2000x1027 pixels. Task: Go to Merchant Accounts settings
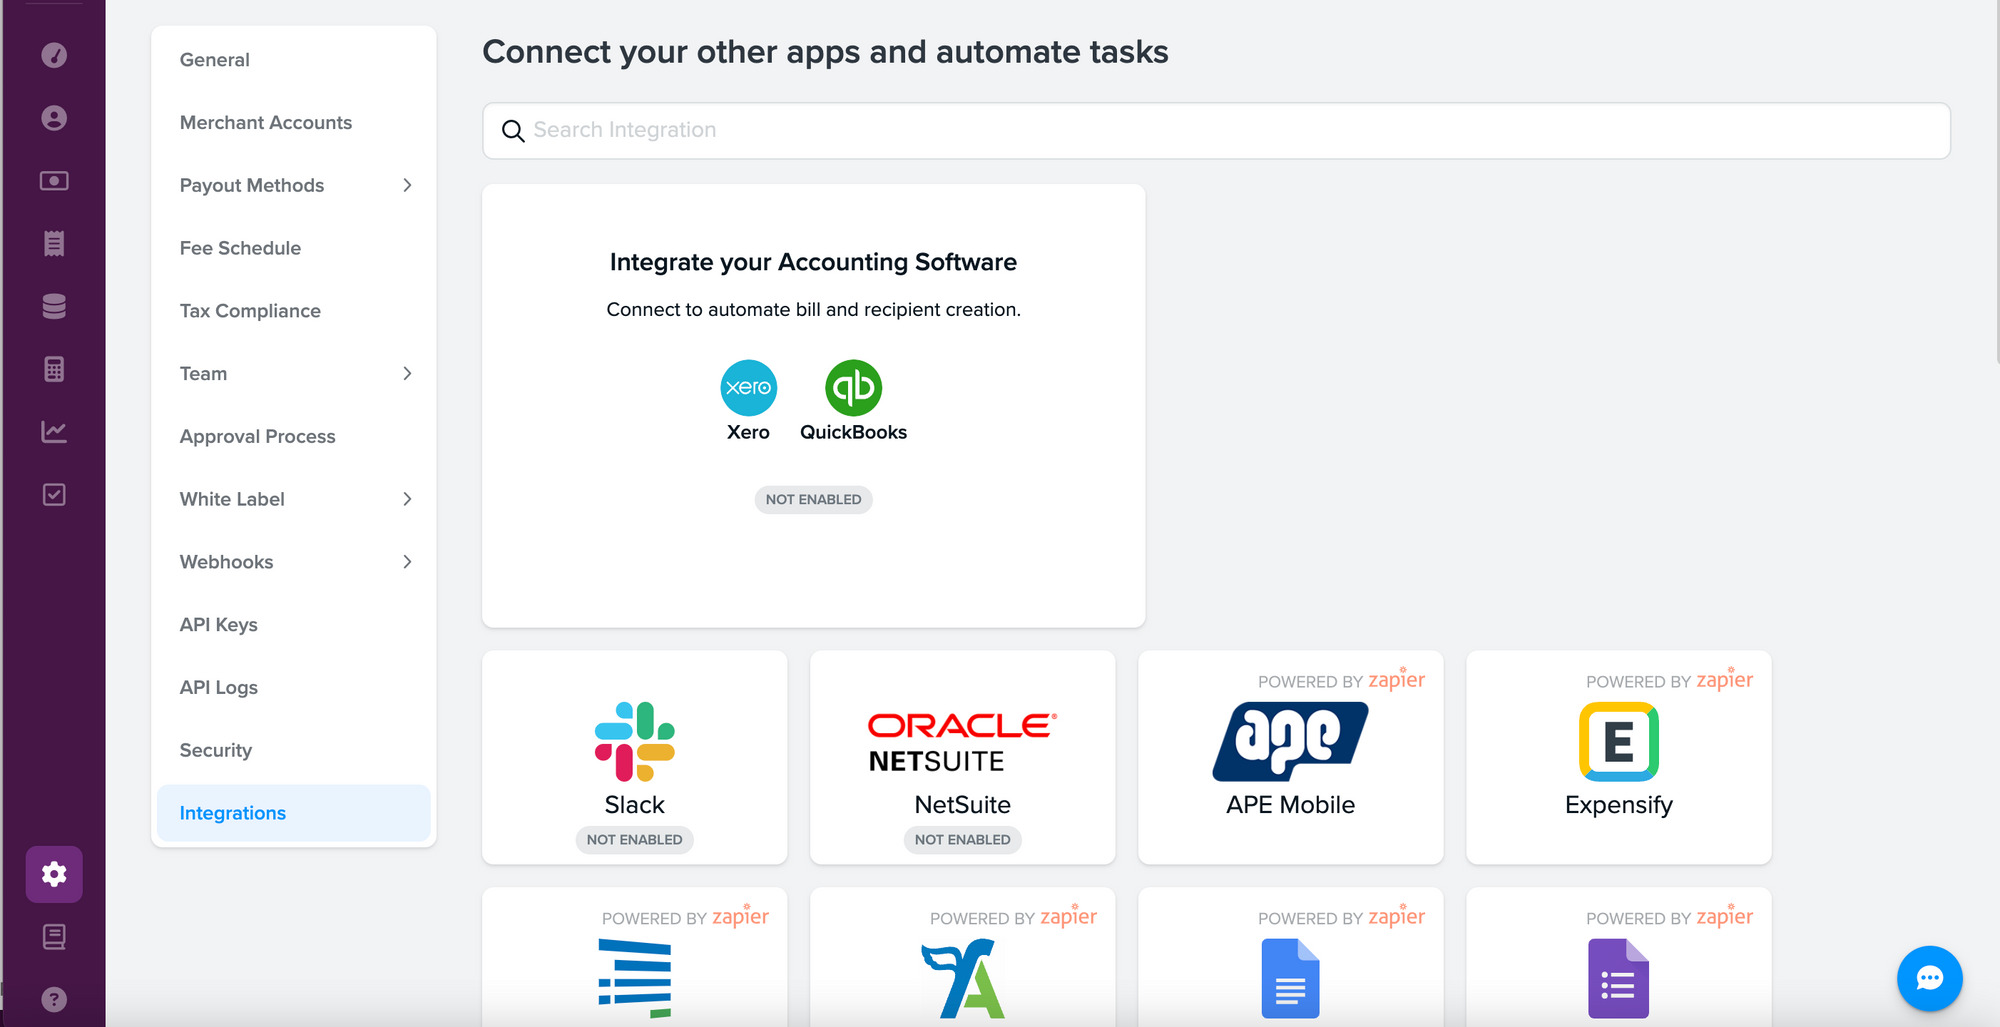pyautogui.click(x=266, y=122)
